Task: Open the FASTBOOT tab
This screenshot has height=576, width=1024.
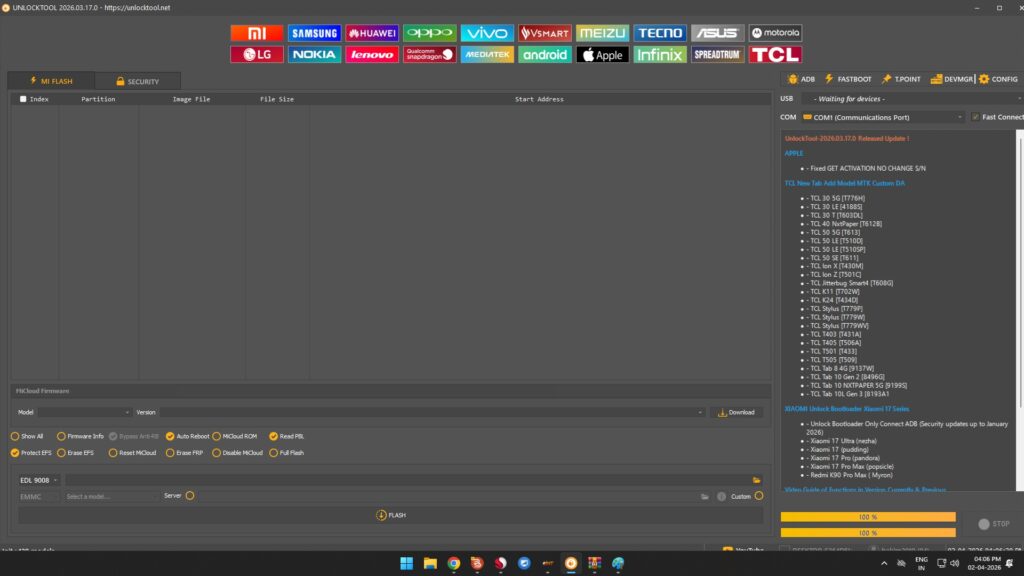Action: click(848, 79)
